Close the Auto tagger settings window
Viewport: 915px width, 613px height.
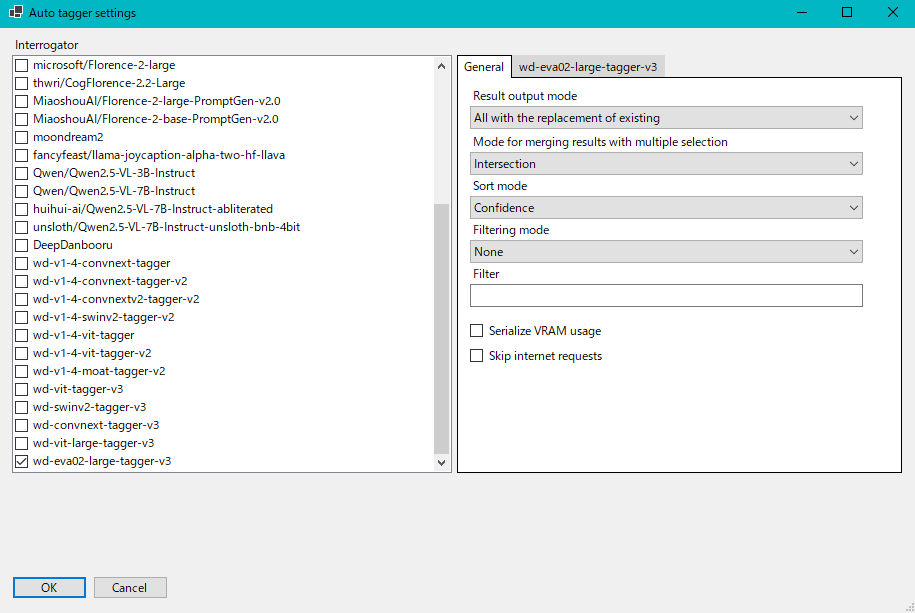[x=892, y=13]
